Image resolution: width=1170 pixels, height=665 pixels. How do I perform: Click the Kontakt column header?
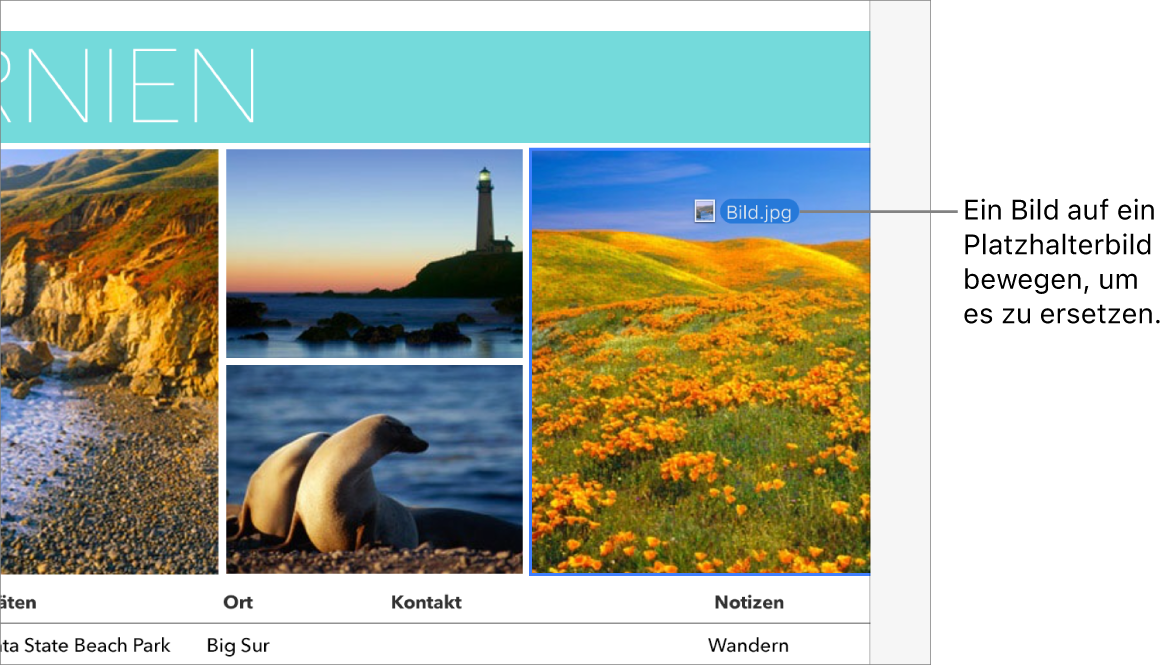point(426,602)
